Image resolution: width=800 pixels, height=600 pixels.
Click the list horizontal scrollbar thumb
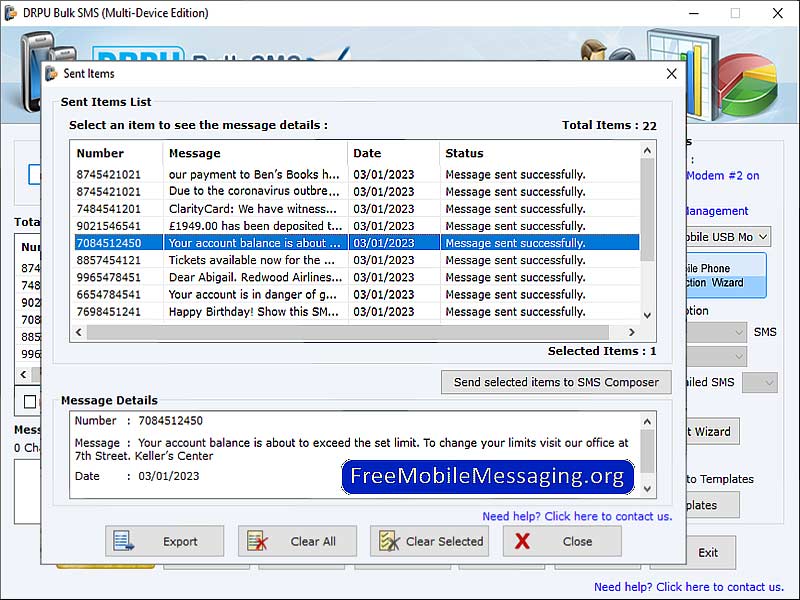(x=347, y=332)
